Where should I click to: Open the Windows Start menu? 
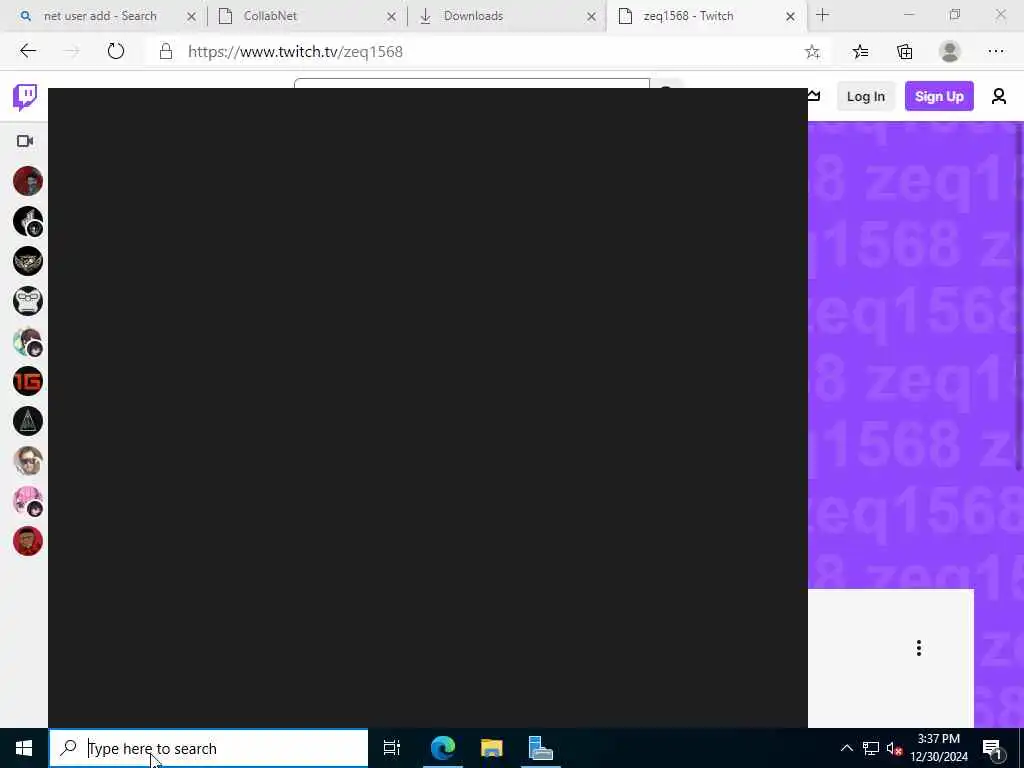pos(24,748)
